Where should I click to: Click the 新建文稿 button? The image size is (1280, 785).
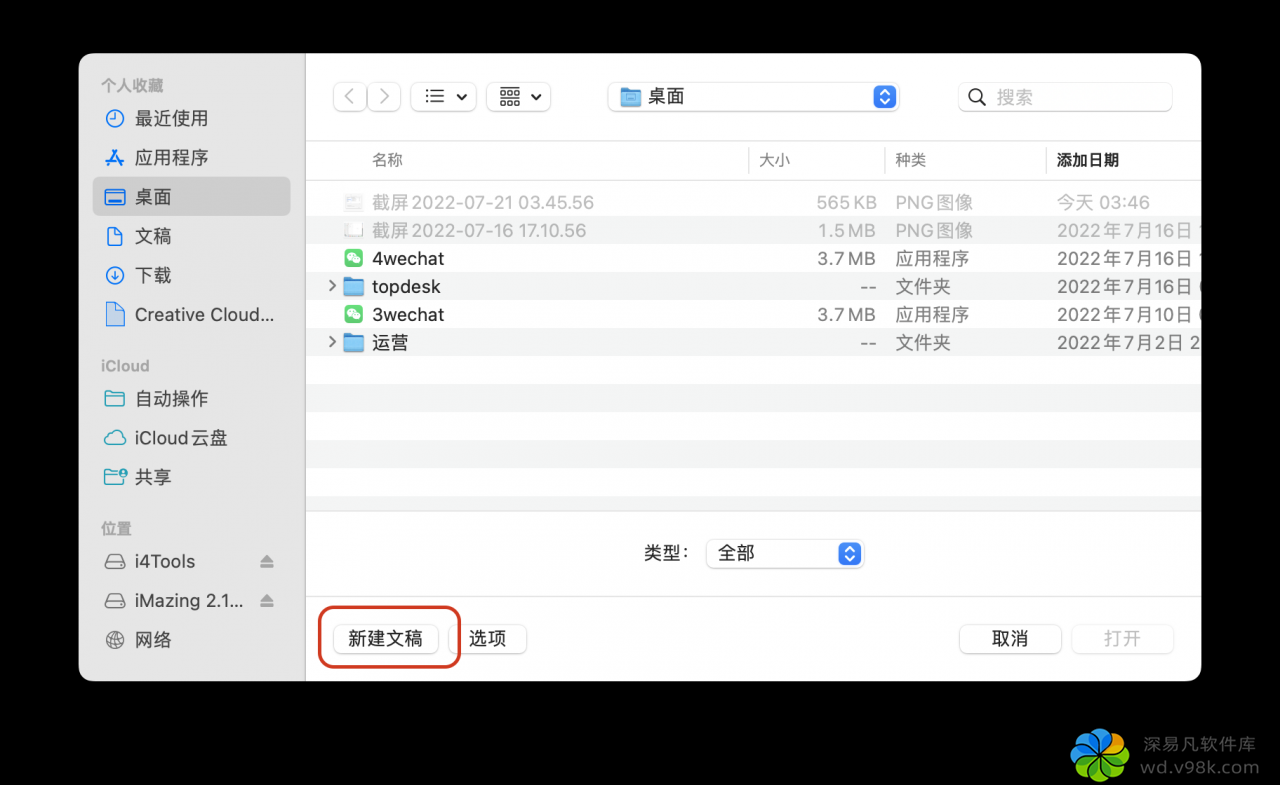tap(385, 638)
